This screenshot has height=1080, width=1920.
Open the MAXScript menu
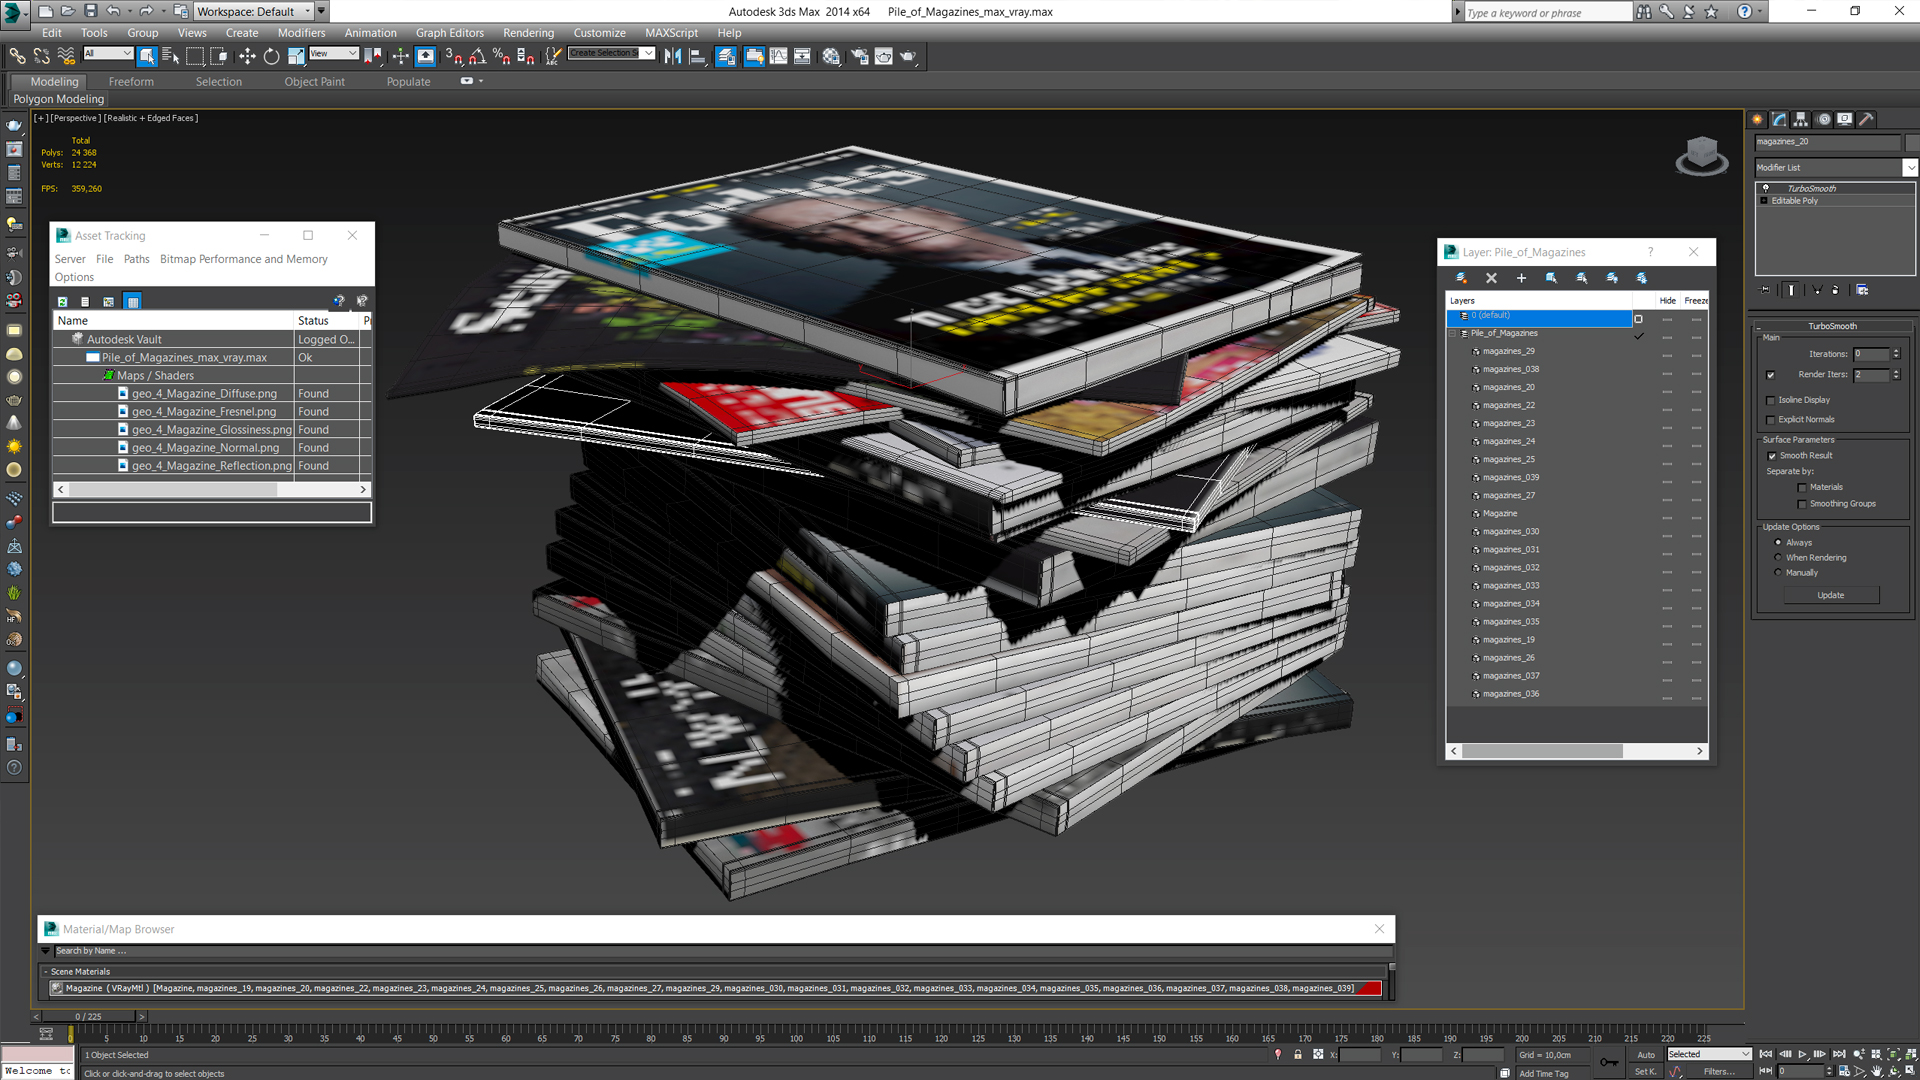(671, 33)
